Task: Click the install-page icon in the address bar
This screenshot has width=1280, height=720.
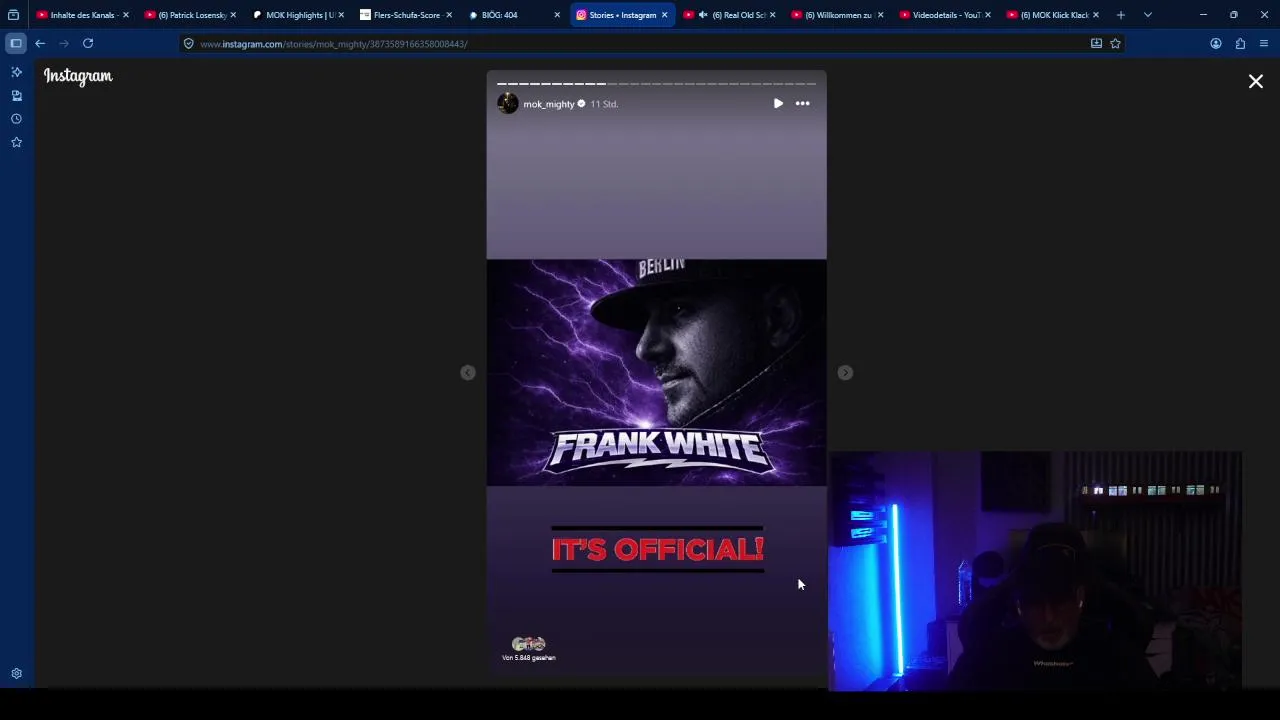Action: point(1096,44)
